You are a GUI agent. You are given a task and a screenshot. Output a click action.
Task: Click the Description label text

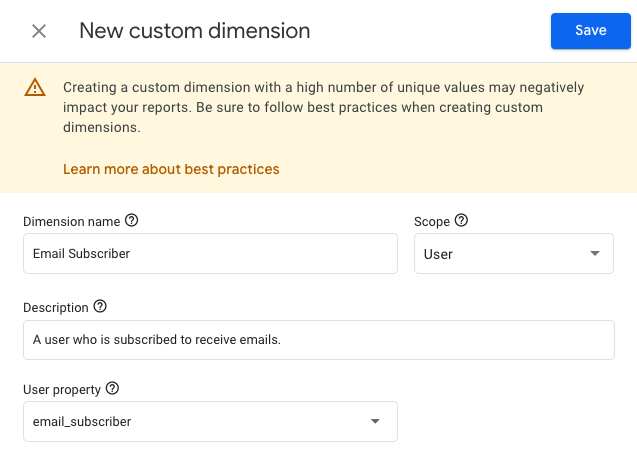[x=56, y=308]
